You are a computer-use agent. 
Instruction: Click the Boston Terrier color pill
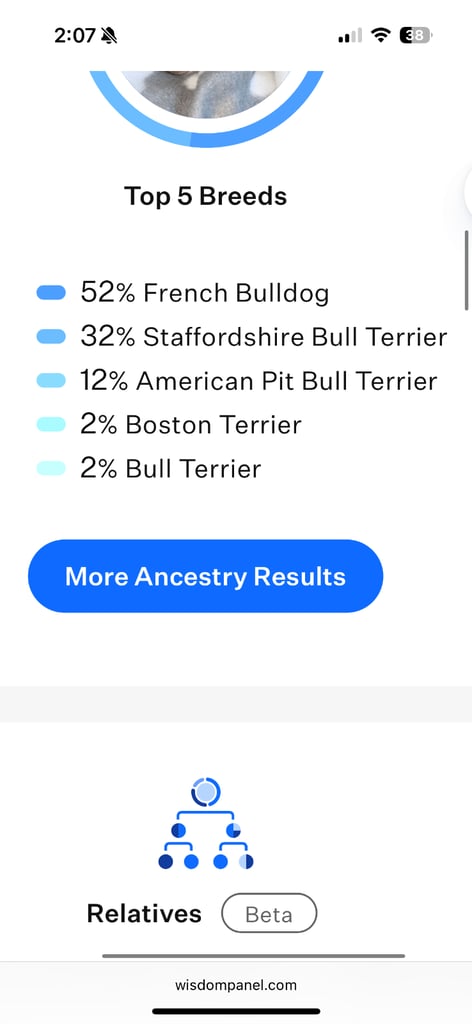pyautogui.click(x=51, y=424)
